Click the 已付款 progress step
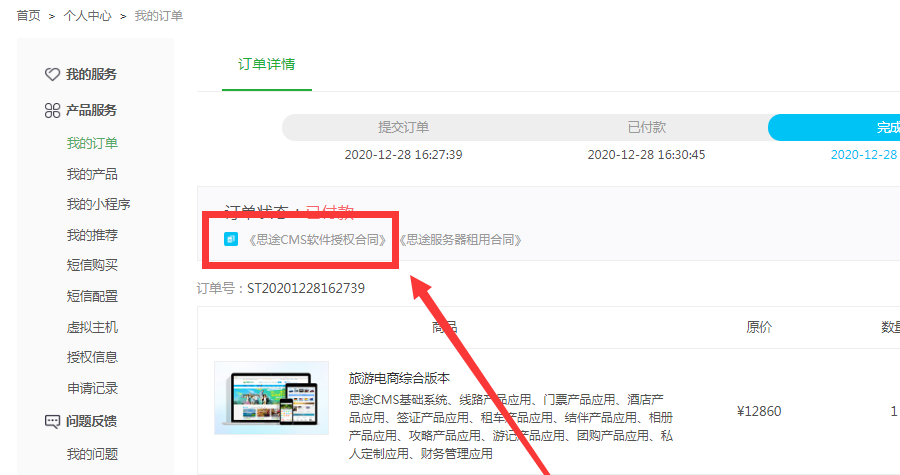The height and width of the screenshot is (475, 900). [x=646, y=127]
